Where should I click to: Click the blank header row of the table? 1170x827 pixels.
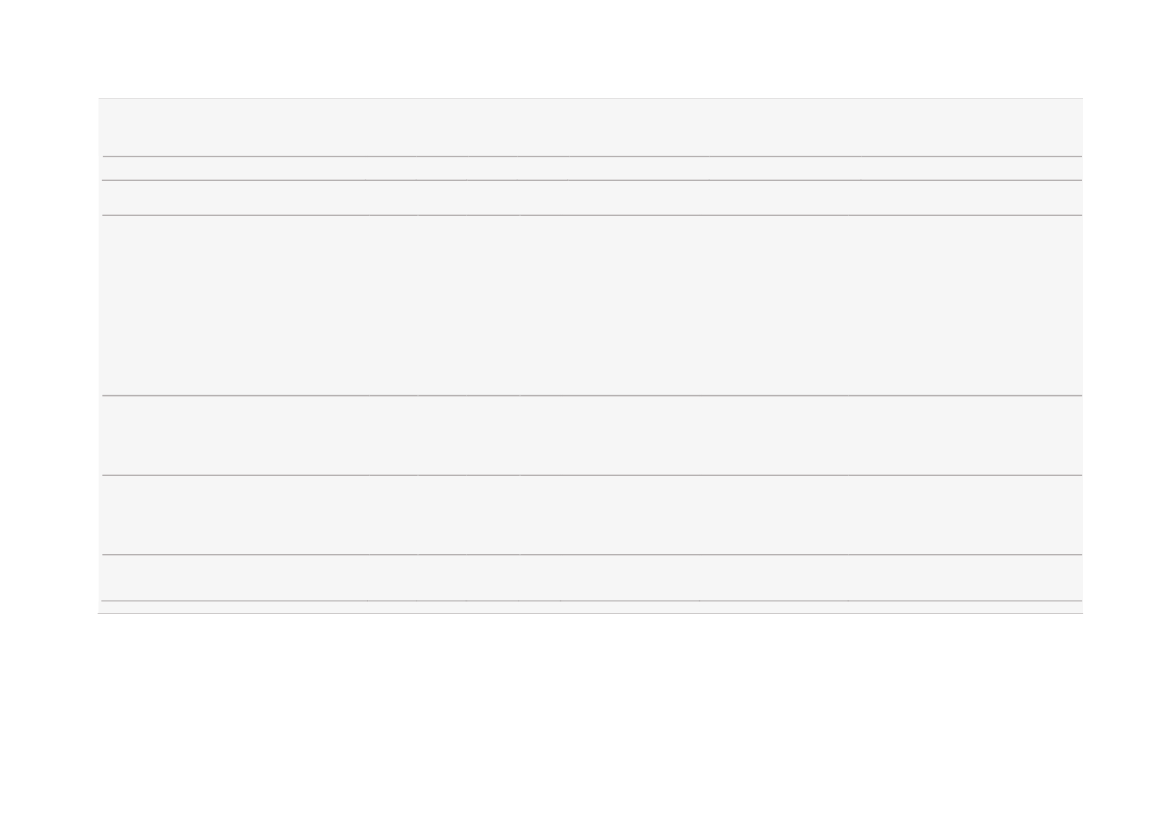tap(592, 128)
